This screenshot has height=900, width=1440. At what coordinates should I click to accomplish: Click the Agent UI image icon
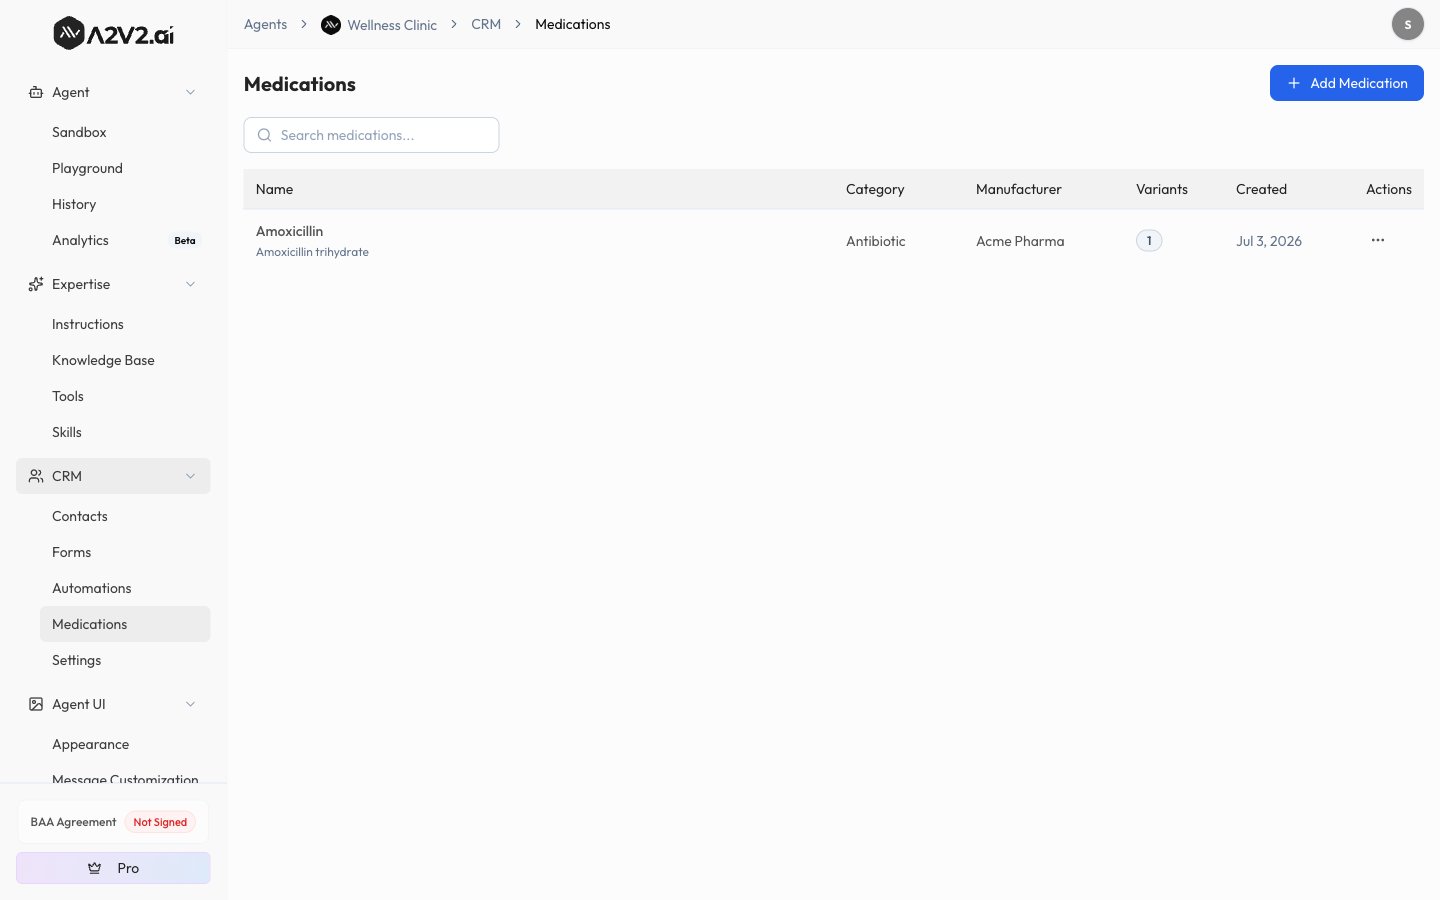click(36, 704)
